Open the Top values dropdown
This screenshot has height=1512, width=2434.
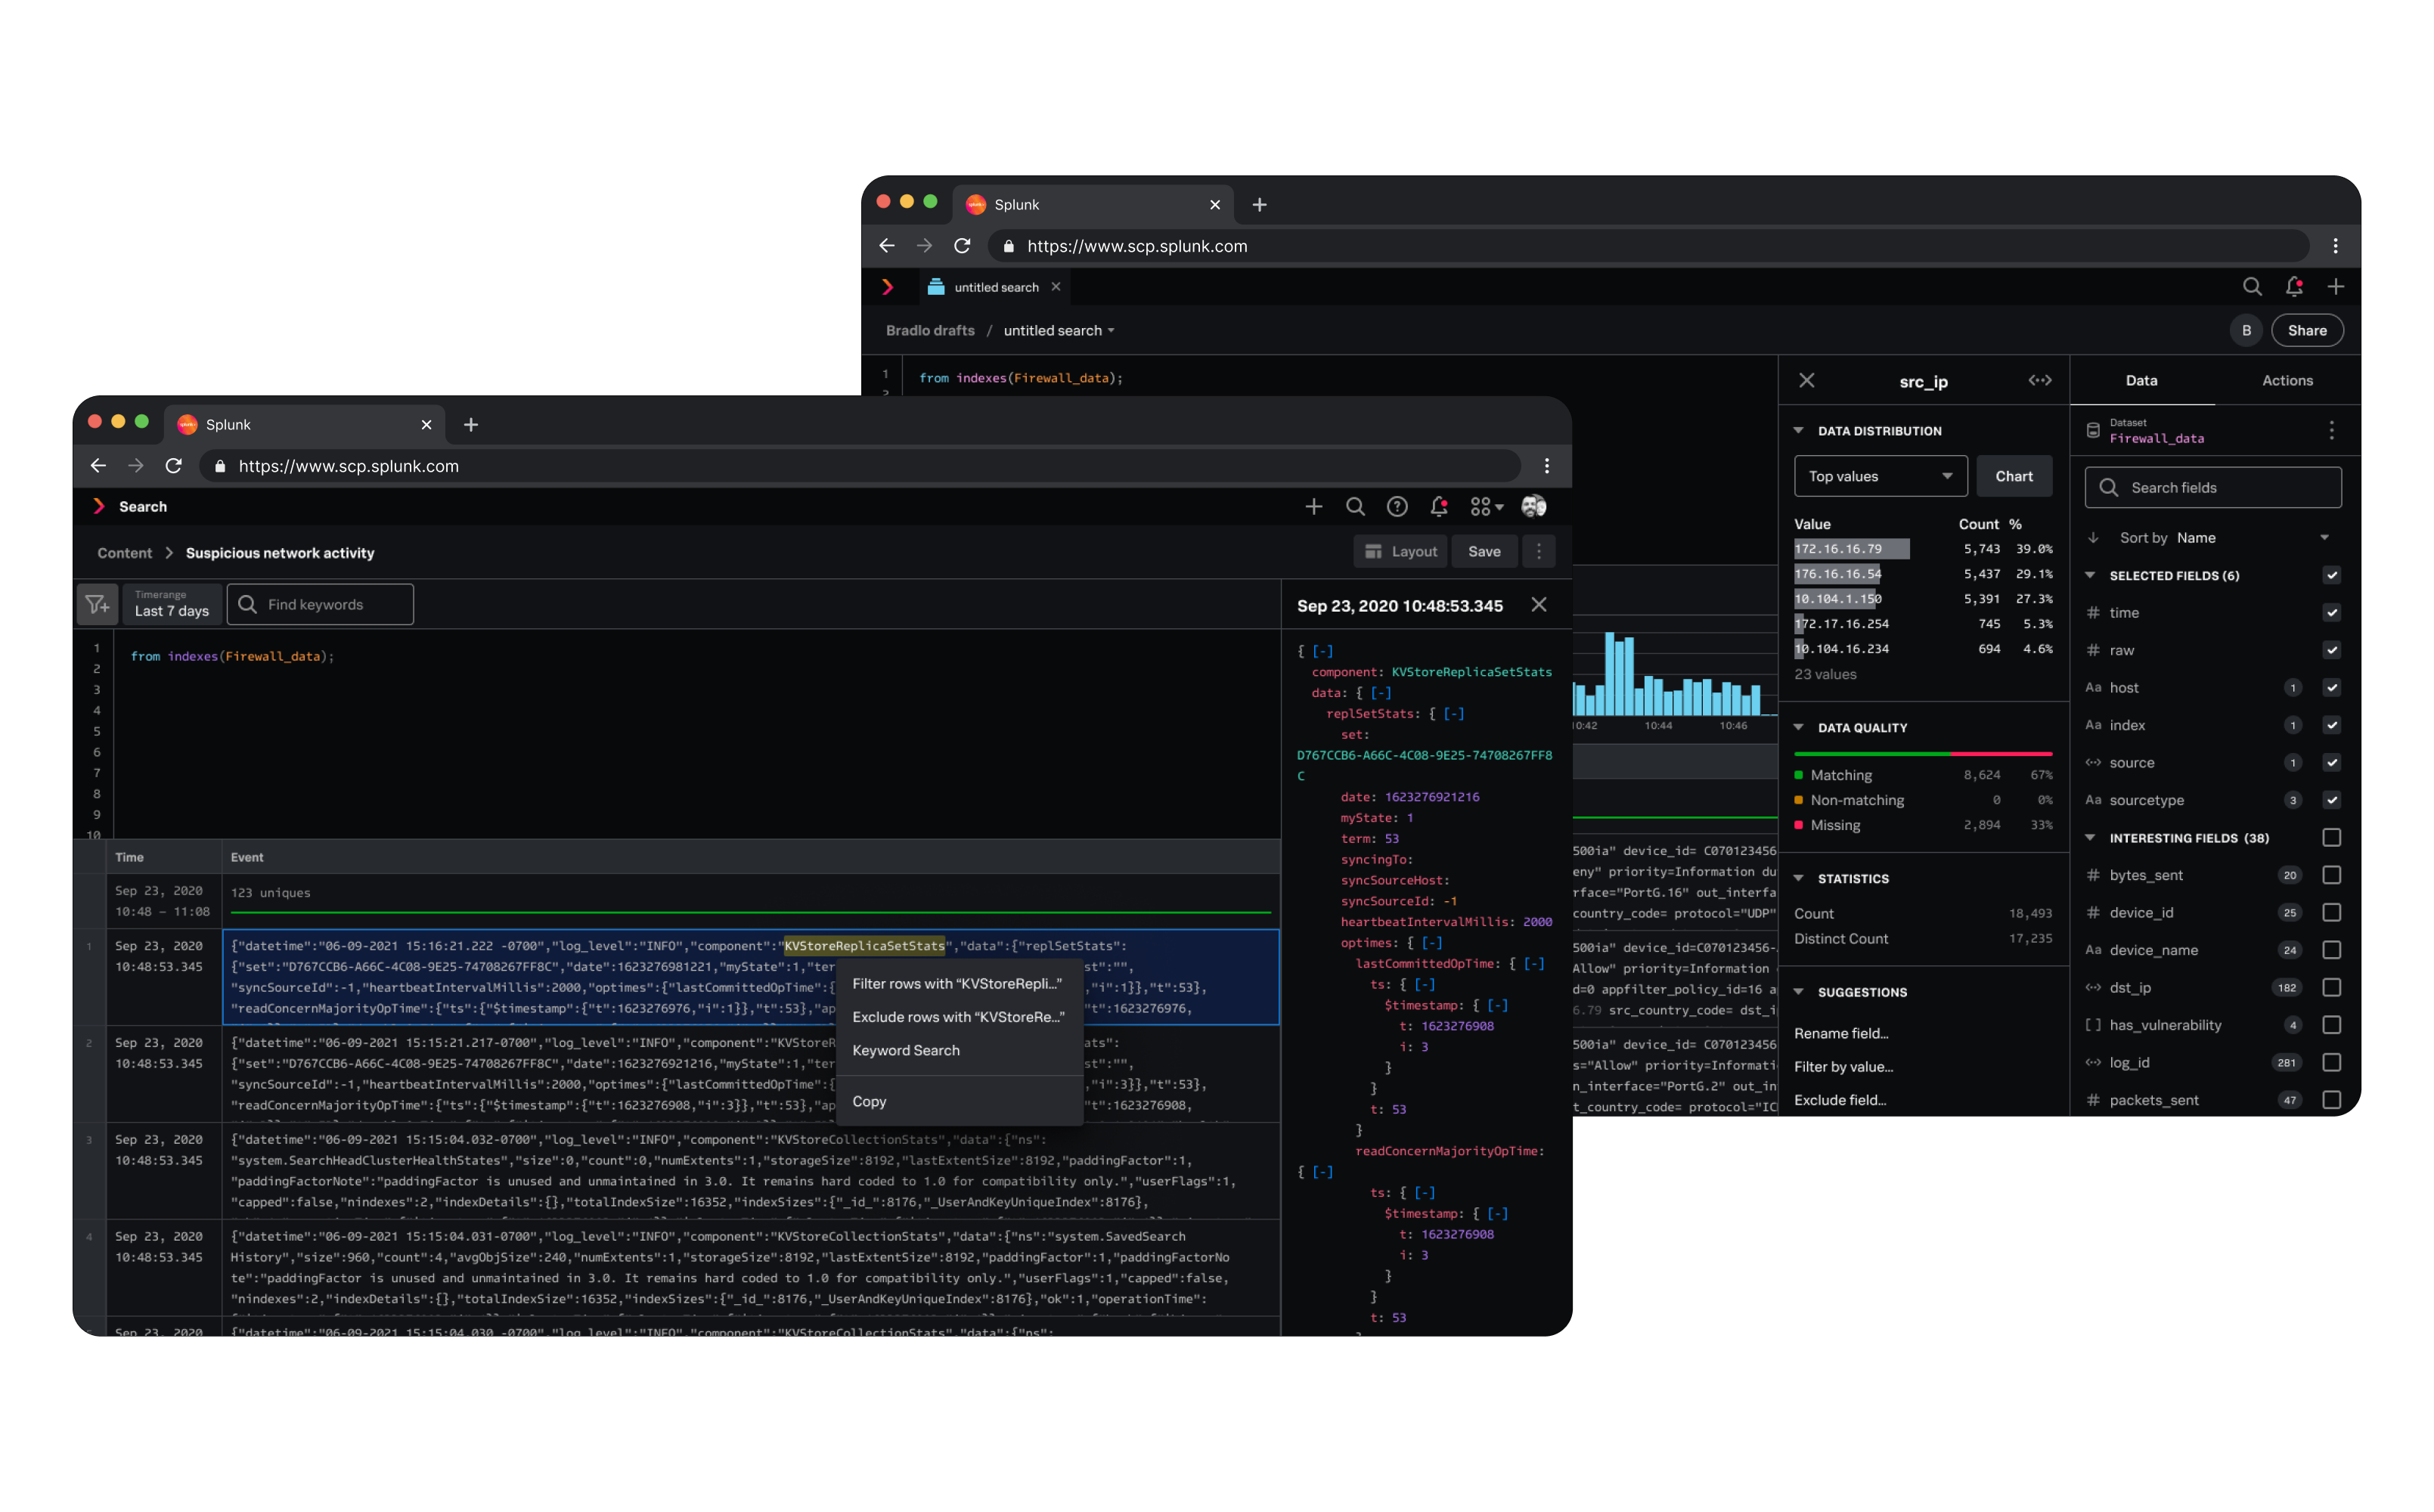click(1881, 477)
